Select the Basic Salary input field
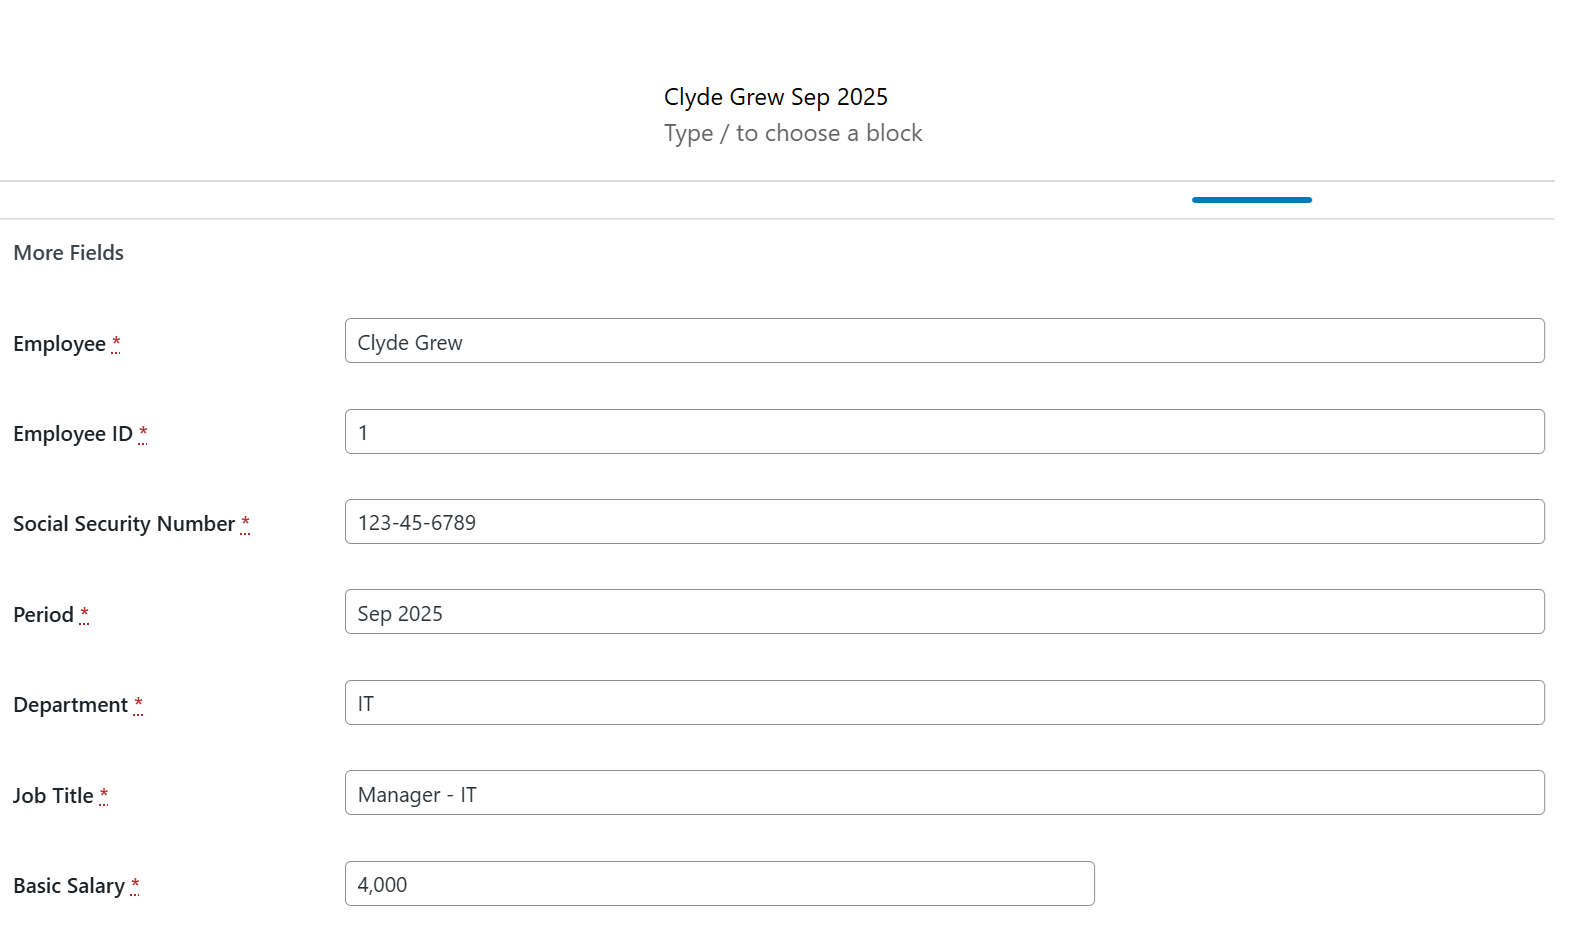 719,884
